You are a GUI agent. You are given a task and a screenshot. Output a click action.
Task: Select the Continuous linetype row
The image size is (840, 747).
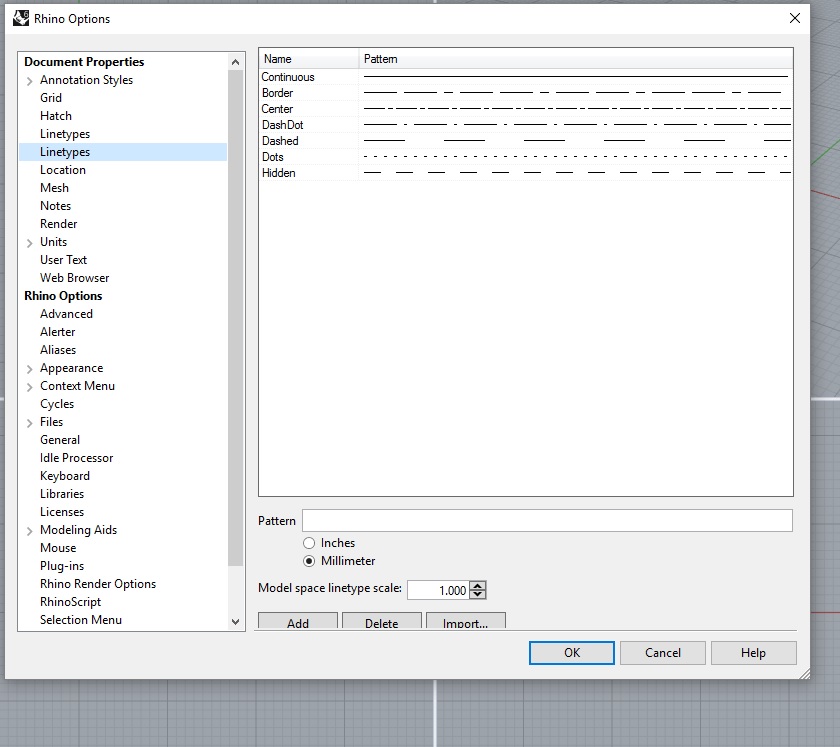[526, 77]
